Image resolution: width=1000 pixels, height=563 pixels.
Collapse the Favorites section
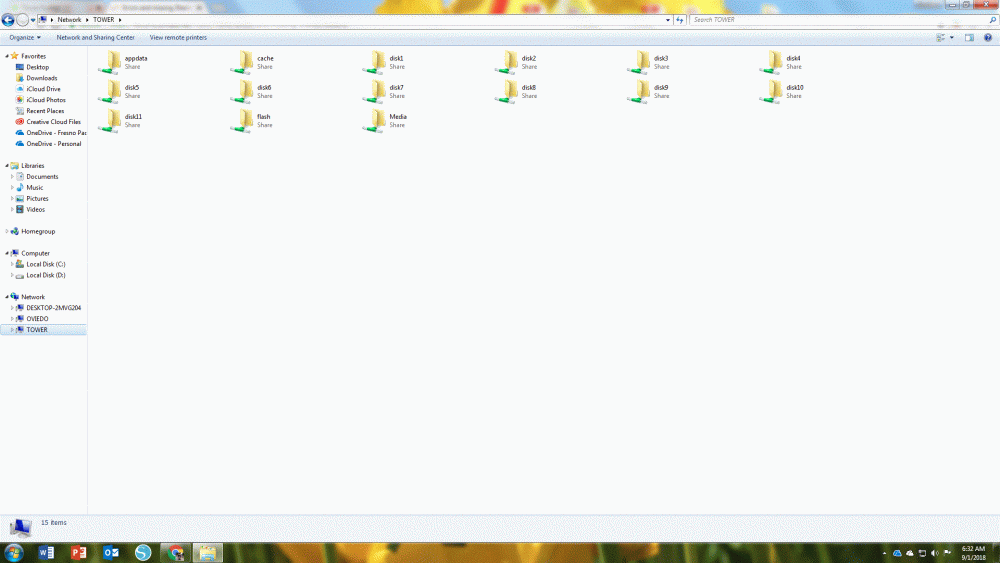7,56
